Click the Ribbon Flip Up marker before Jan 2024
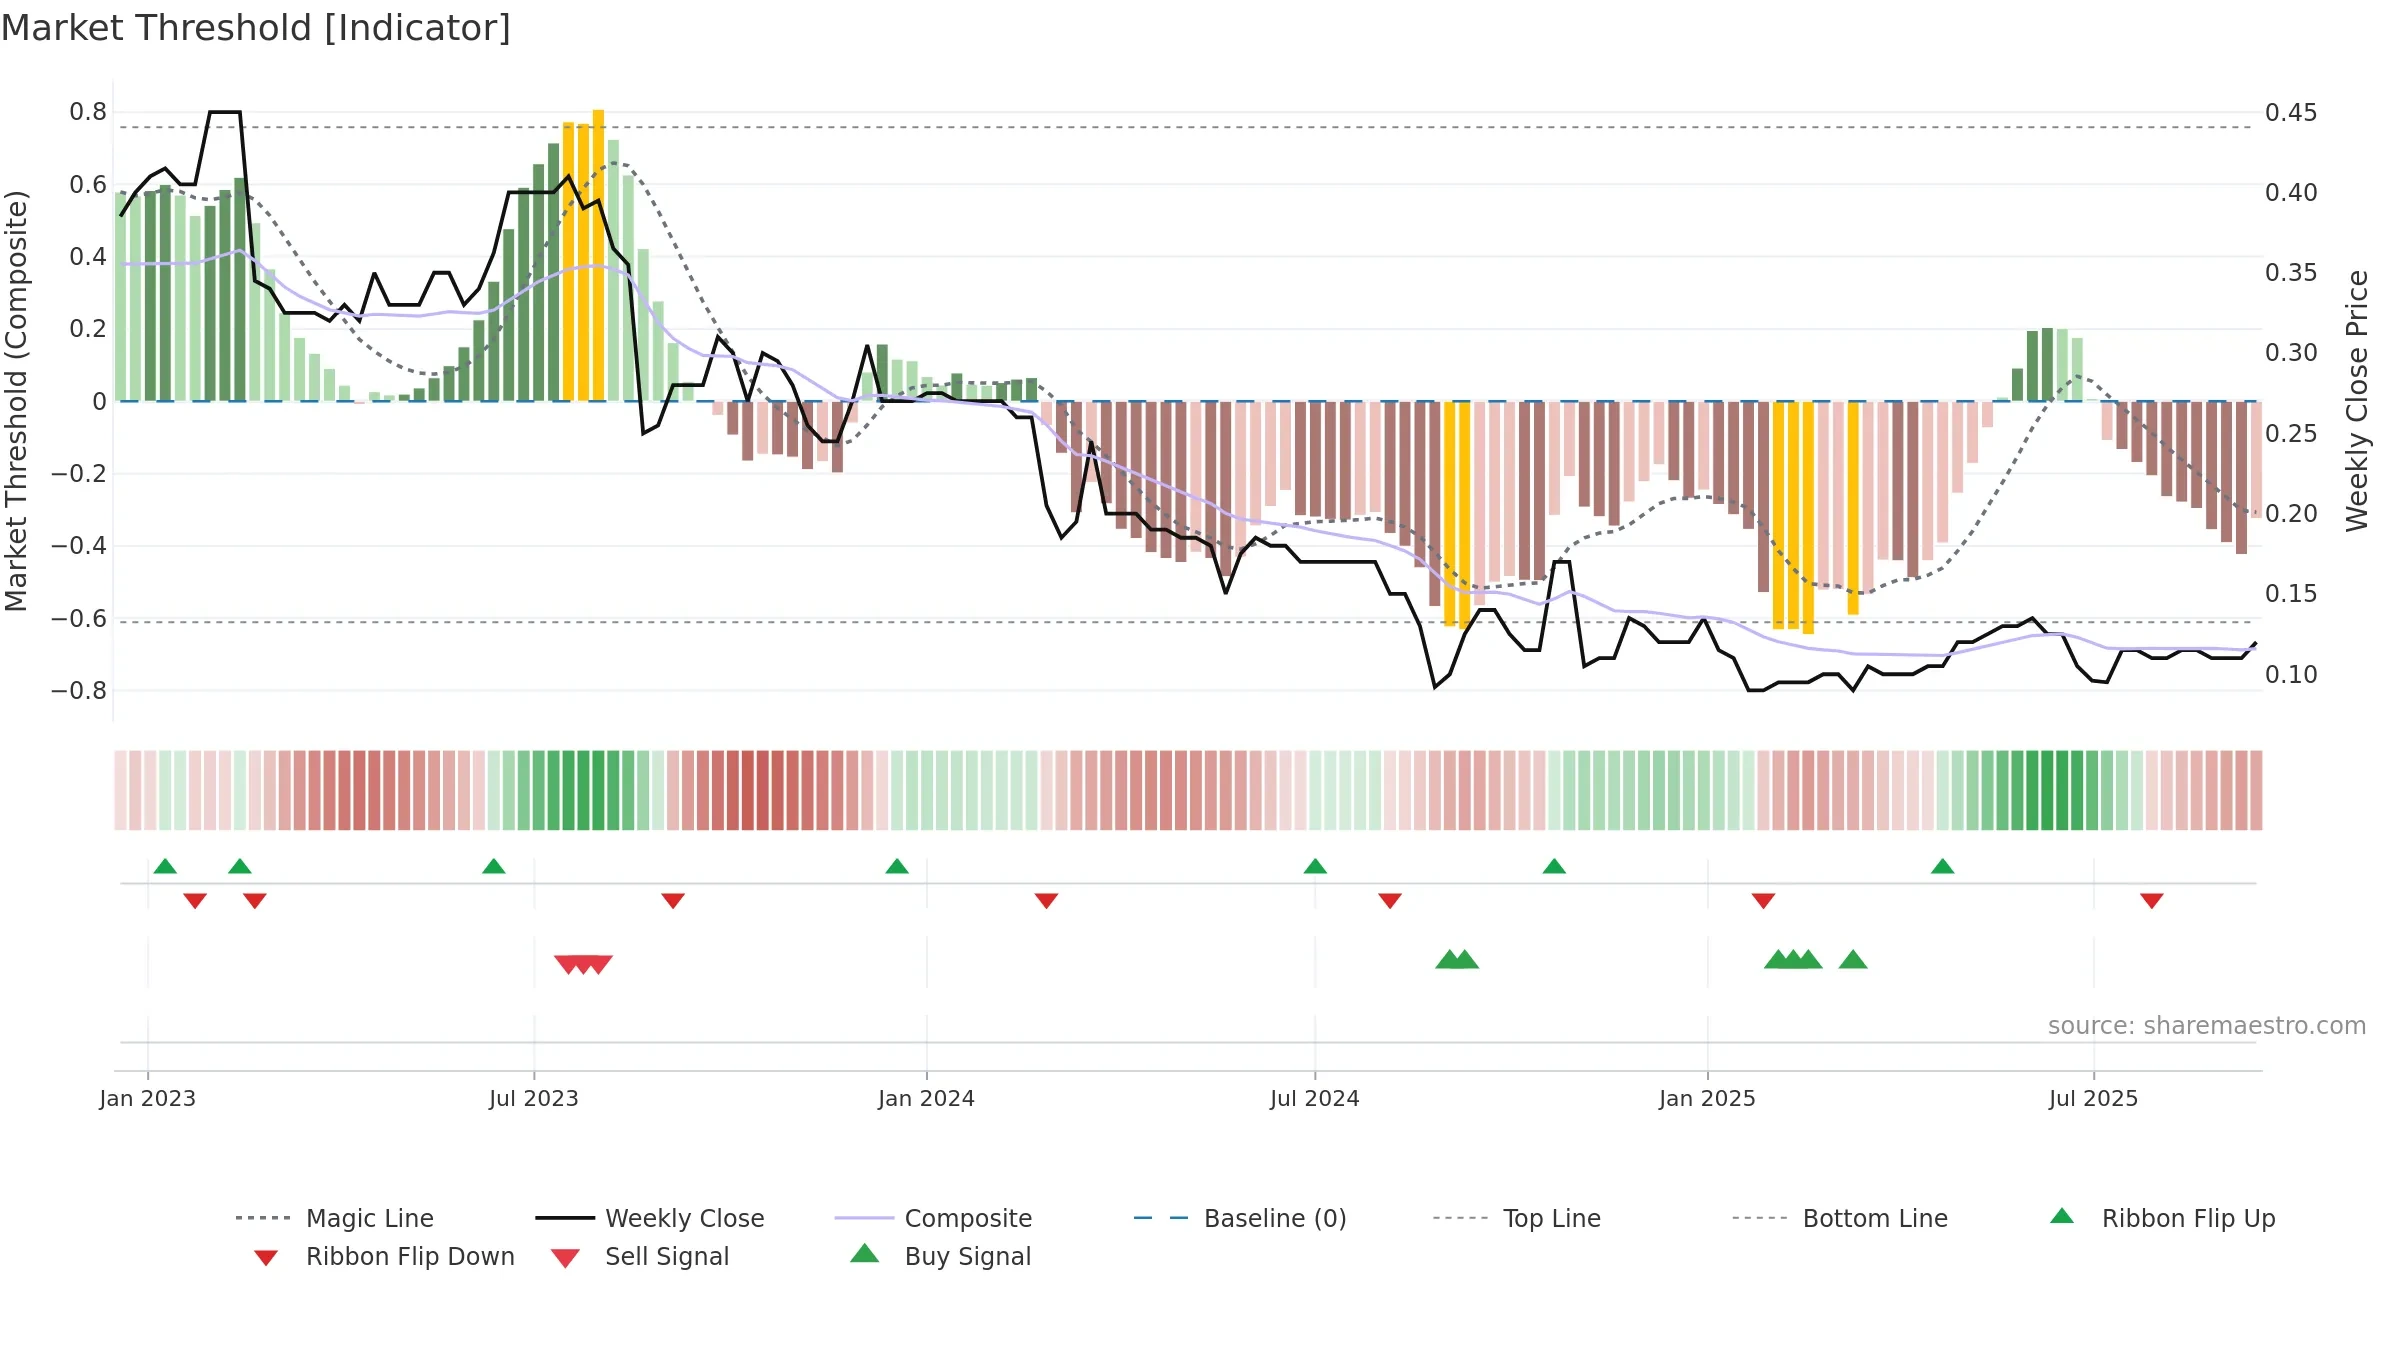 coord(897,866)
